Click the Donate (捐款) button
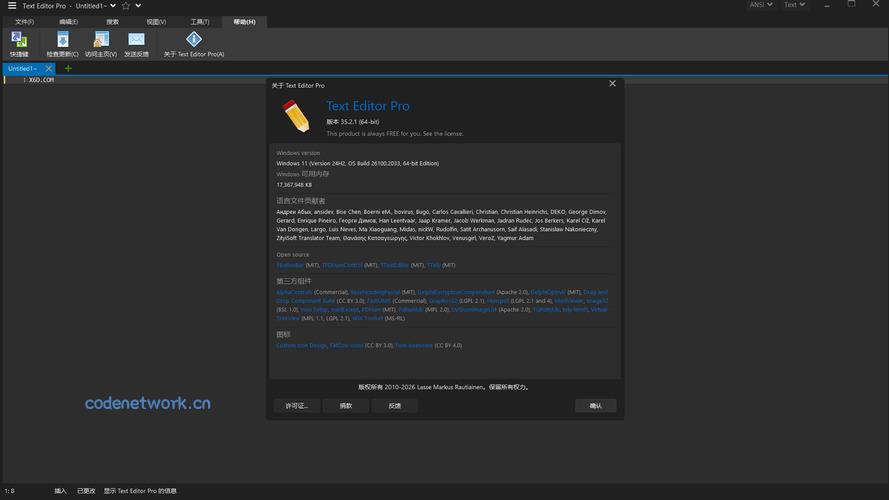Screen dimensions: 889x500 [346, 406]
